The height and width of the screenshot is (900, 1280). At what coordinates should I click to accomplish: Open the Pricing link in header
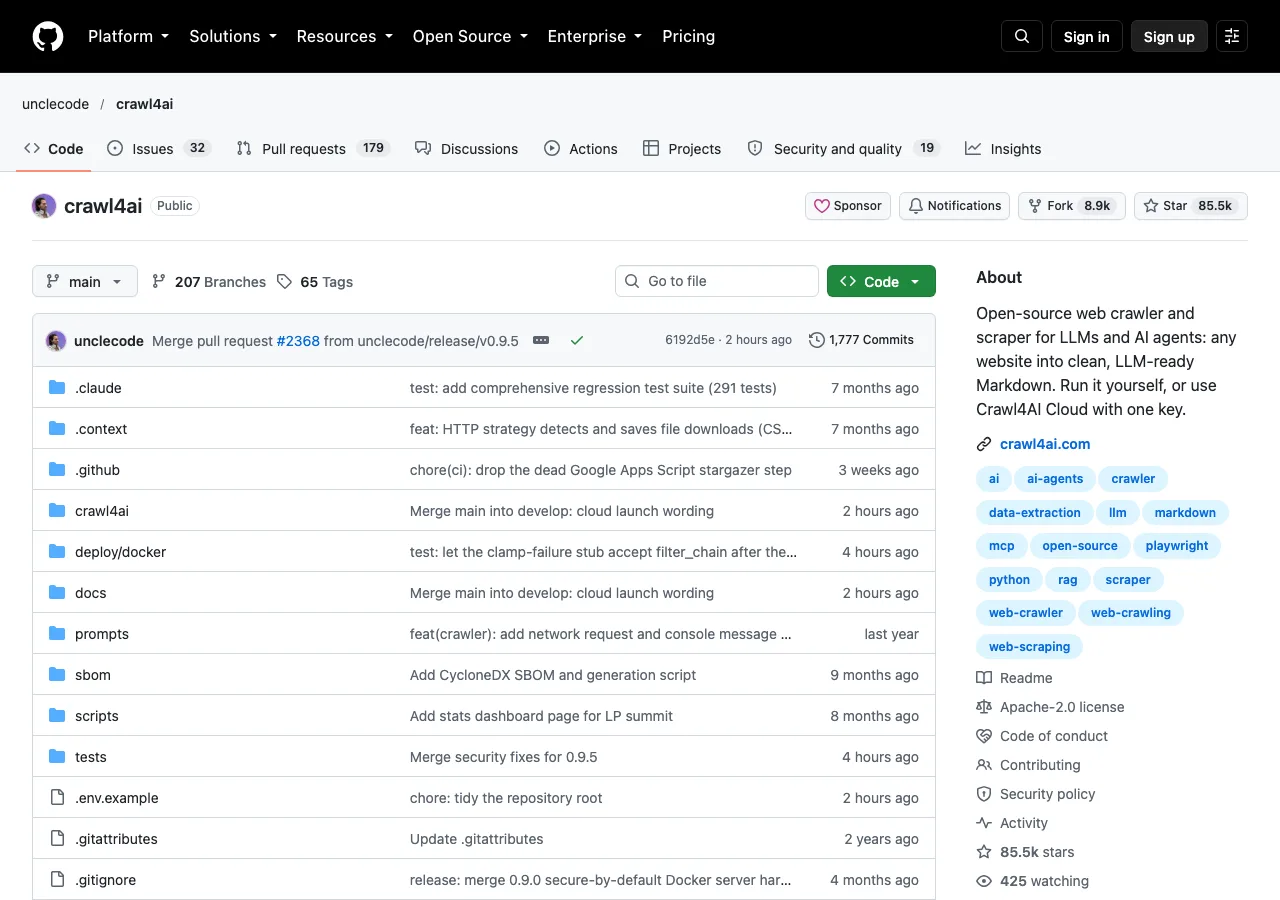click(689, 36)
